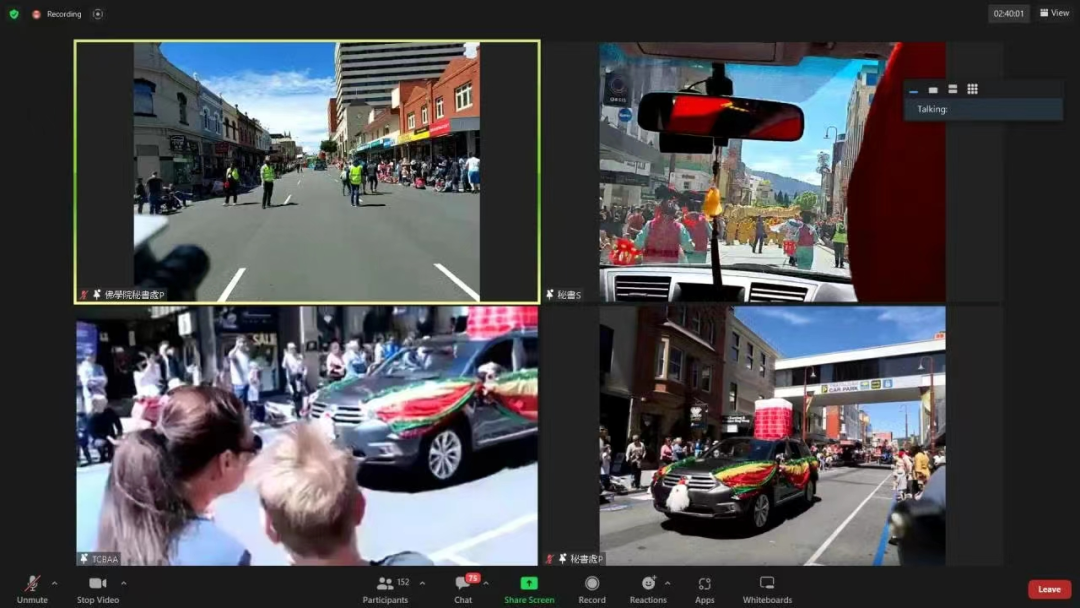
Task: Expand video options arrow next to Stop Video
Action: pyautogui.click(x=124, y=583)
